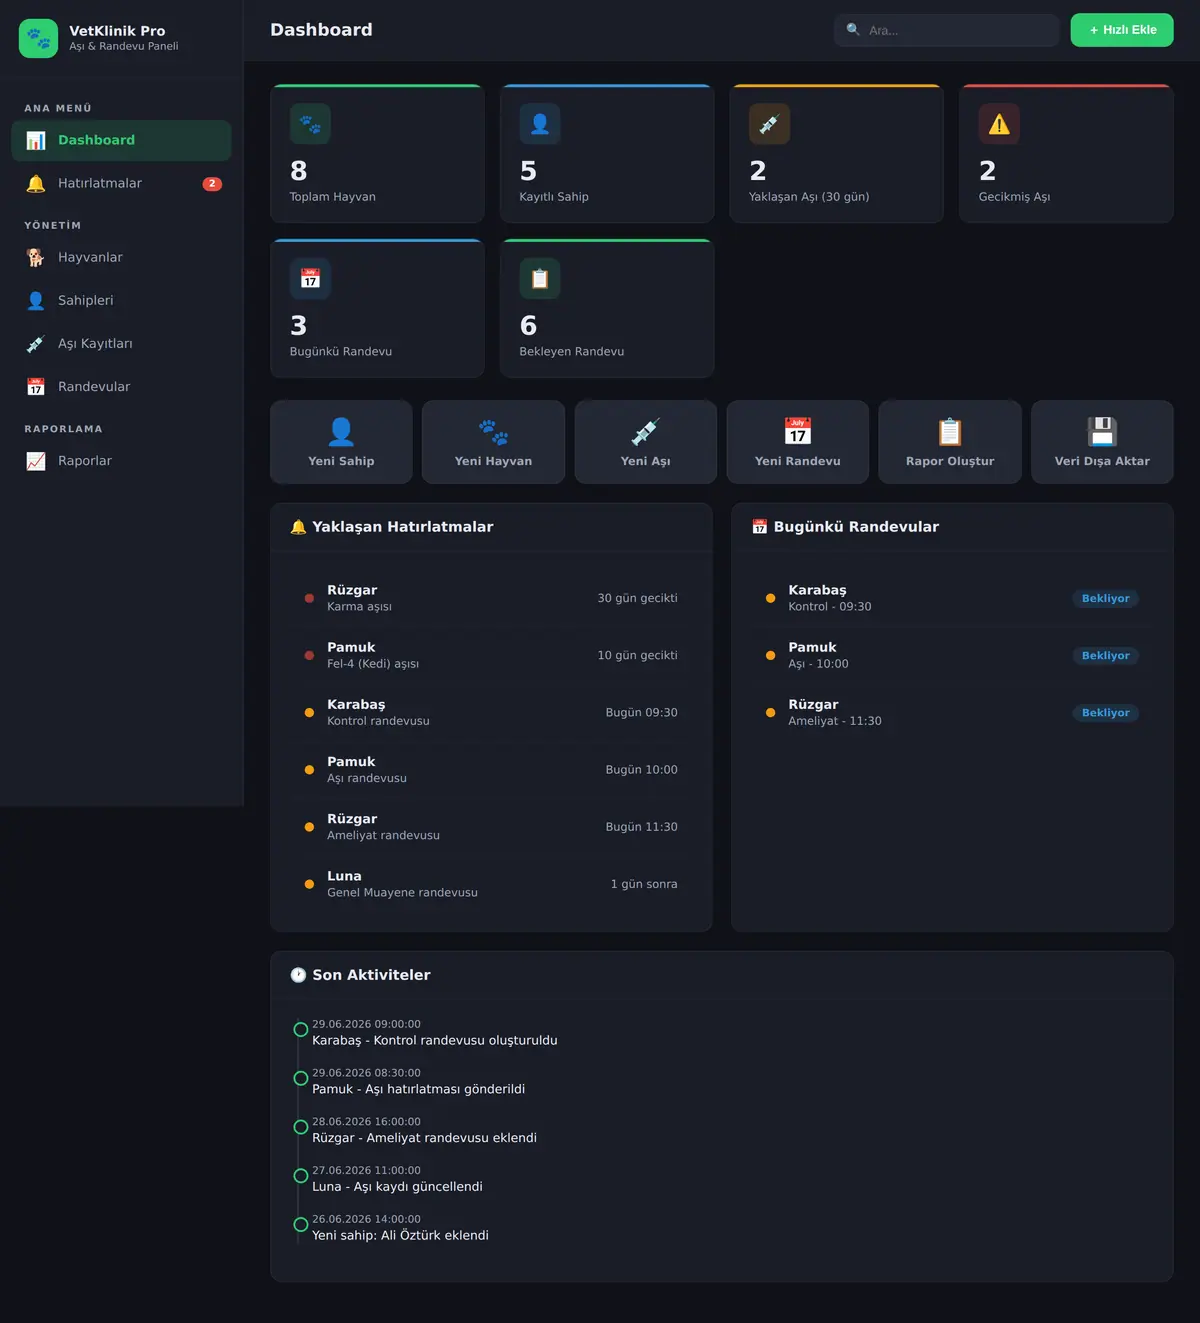Image resolution: width=1200 pixels, height=1323 pixels.
Task: Select the Pamuk Fel-4 (Kedi) aşısı reminder
Action: [x=491, y=655]
